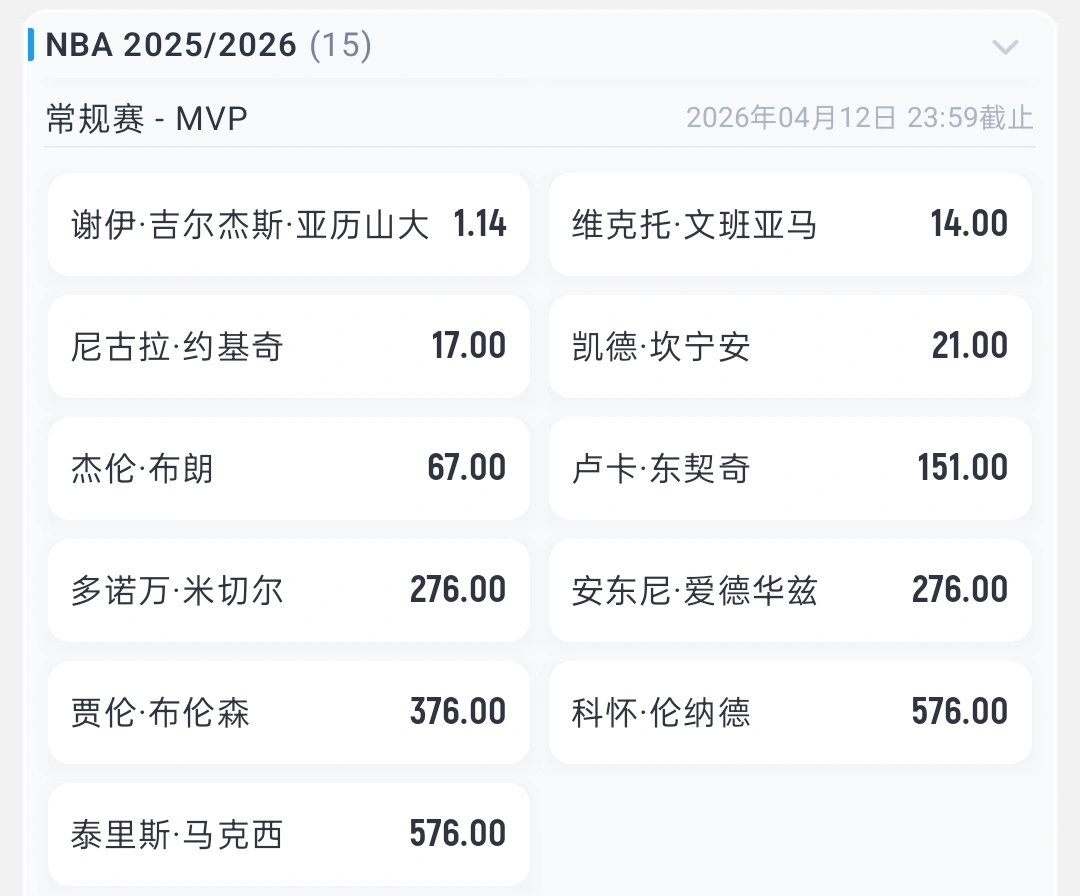
Task: Select 贾伦·布伦森 at odds 376.00
Action: [288, 712]
